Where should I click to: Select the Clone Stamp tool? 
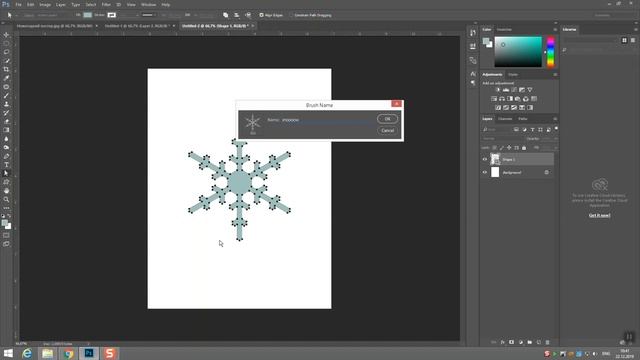(x=6, y=104)
